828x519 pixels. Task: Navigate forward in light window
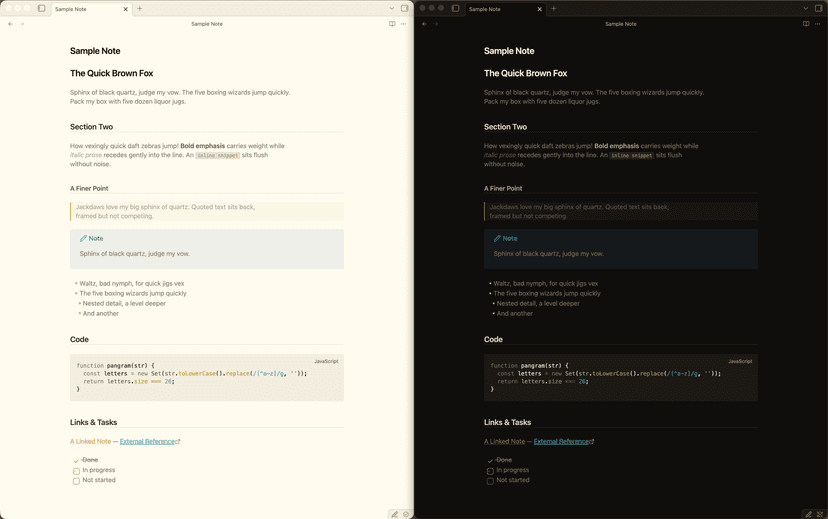(22, 24)
